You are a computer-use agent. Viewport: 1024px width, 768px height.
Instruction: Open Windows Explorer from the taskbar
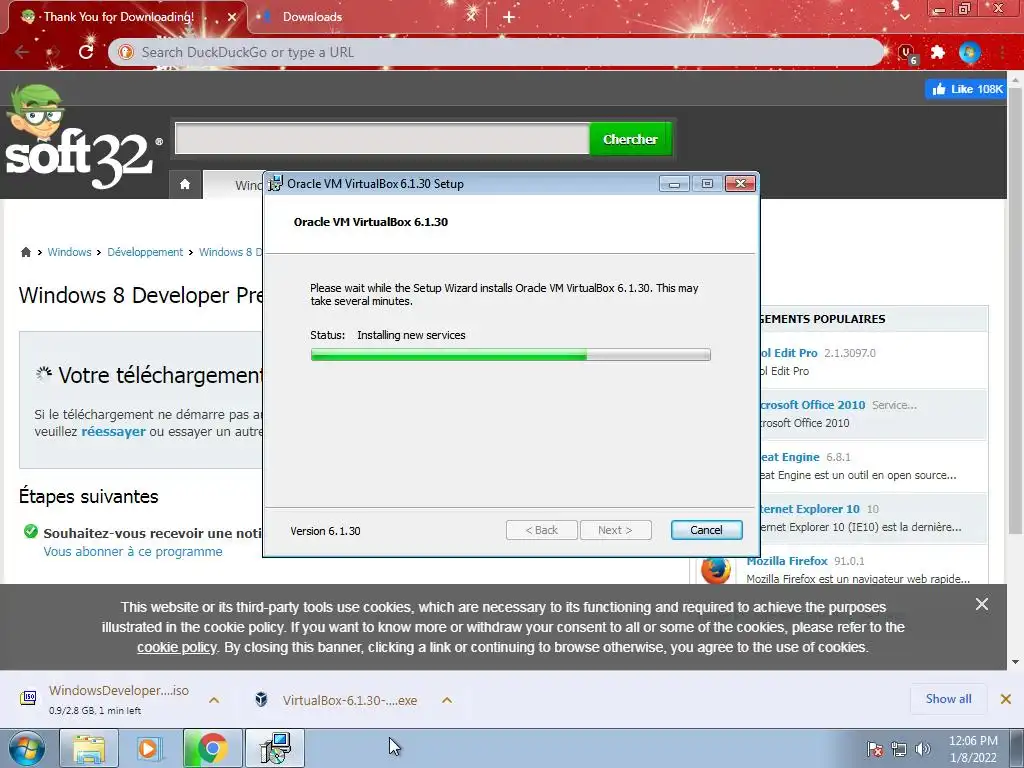[x=89, y=748]
